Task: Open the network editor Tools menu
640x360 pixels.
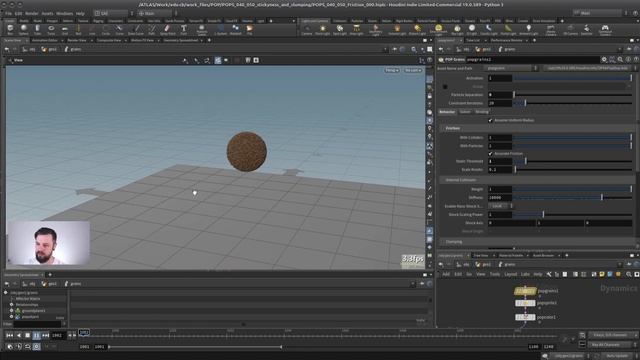Action: [495, 274]
